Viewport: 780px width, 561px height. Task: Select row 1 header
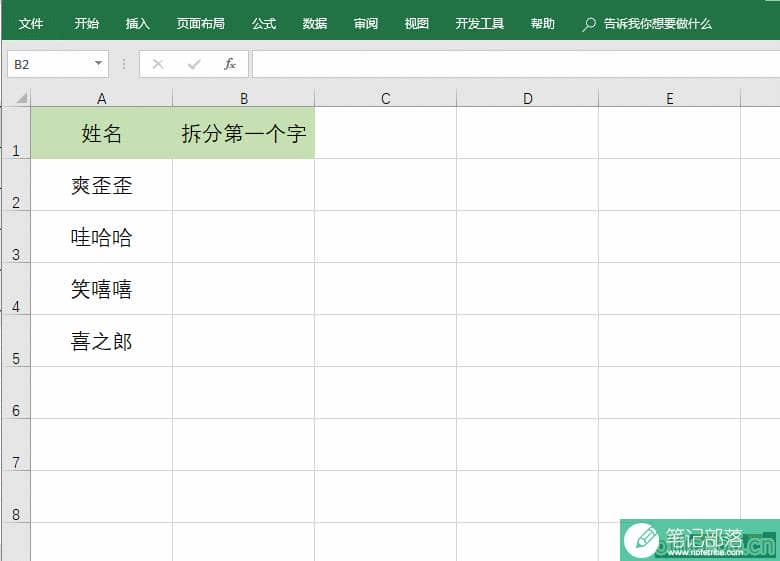tap(16, 133)
